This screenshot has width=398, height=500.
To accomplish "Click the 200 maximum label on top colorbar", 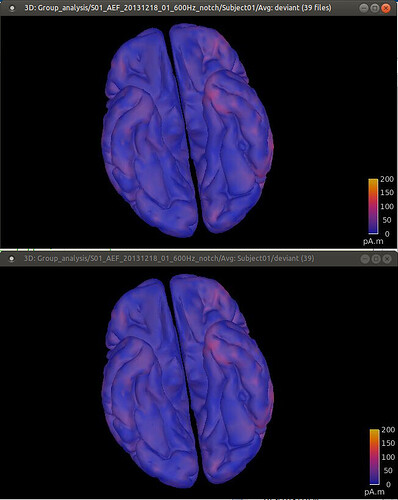I will [387, 179].
